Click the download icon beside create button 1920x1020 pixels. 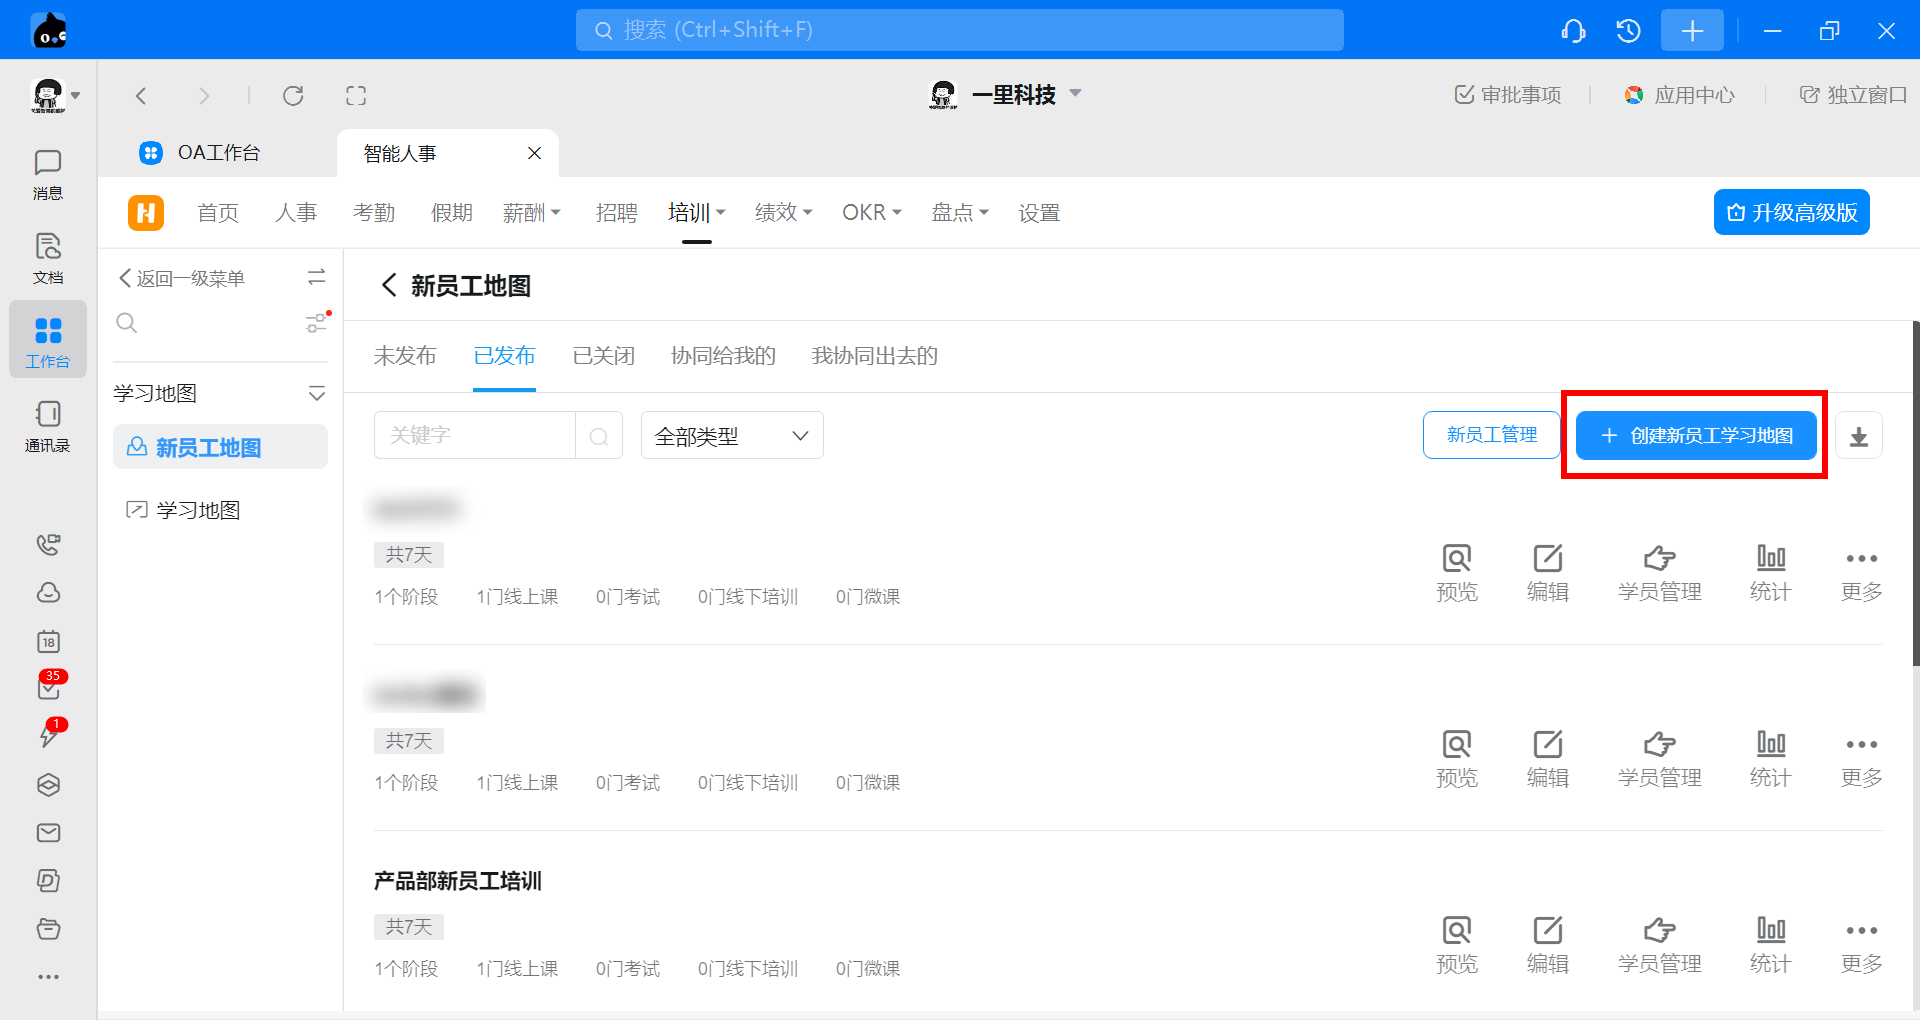click(x=1858, y=436)
